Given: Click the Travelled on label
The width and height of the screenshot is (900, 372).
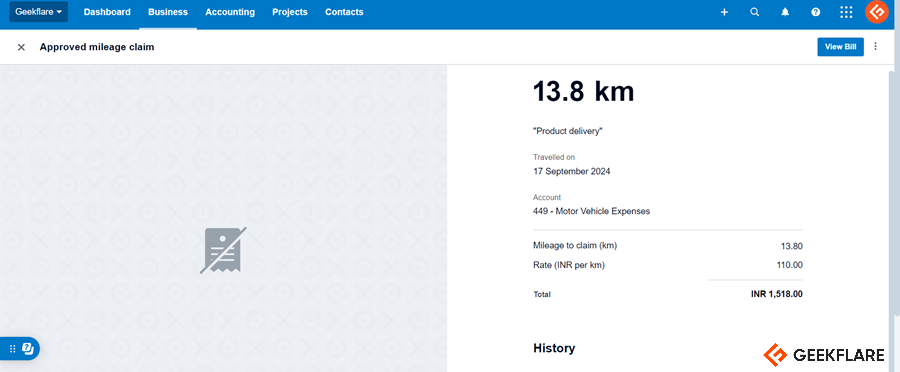Looking at the screenshot, I should 554,157.
